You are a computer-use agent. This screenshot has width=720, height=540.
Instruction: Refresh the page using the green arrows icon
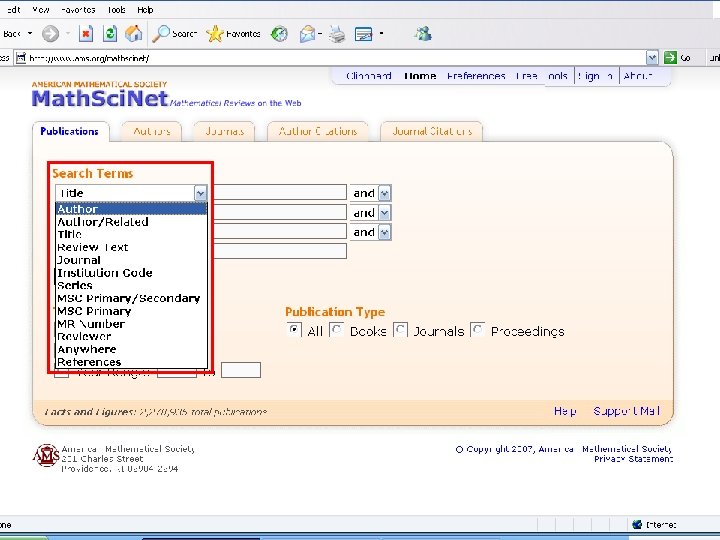pyautogui.click(x=110, y=34)
